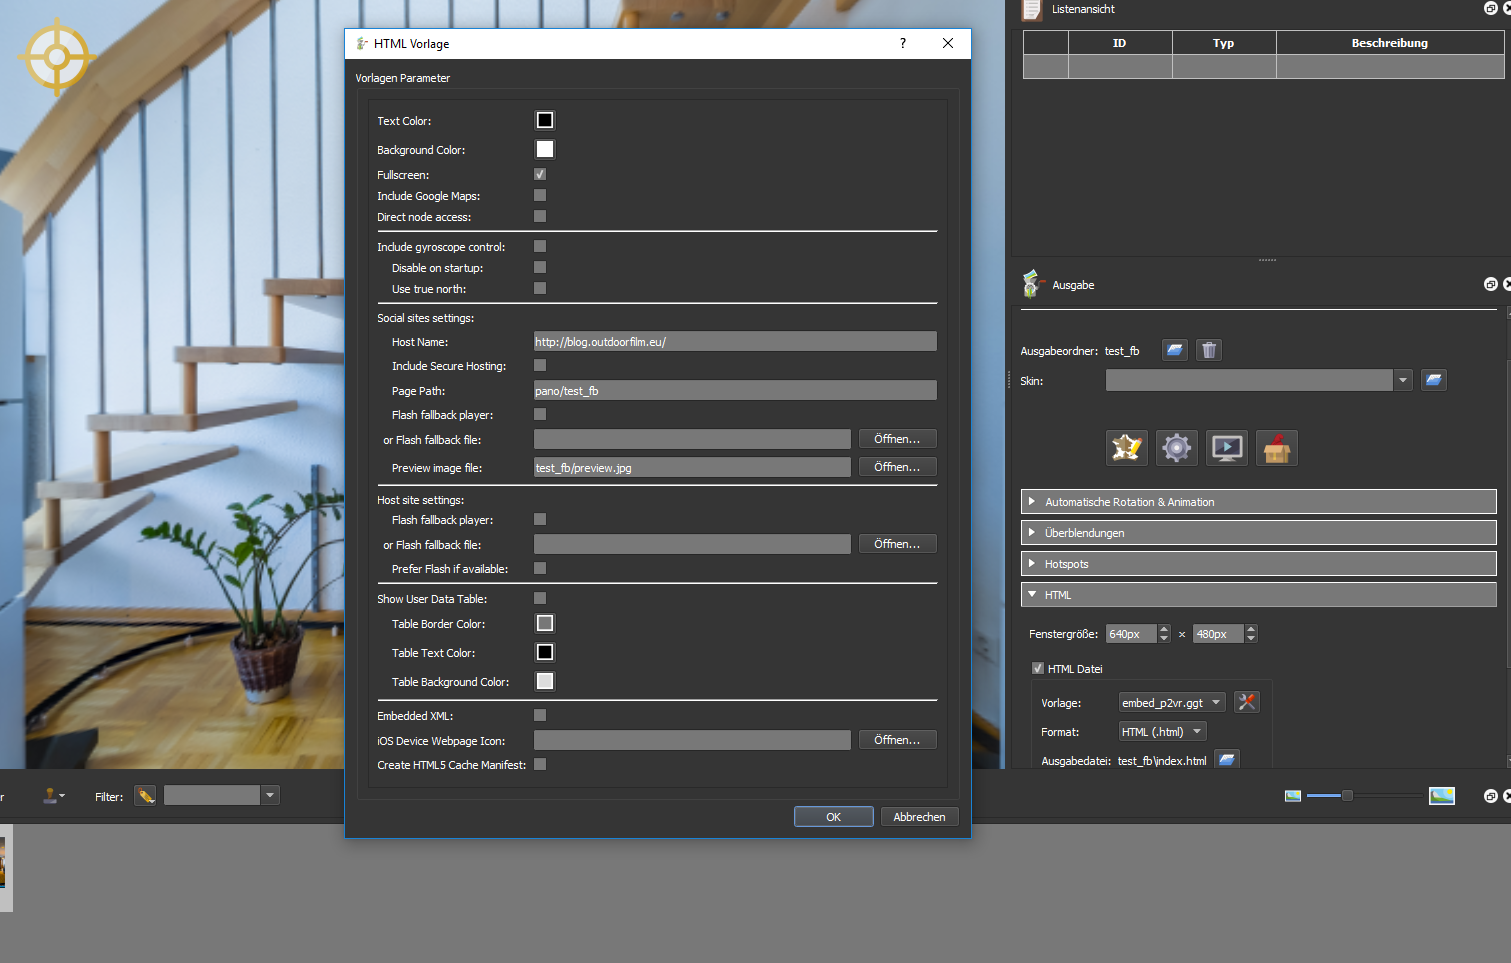Open the Ausgabeordner folder browse icon
1511x963 pixels.
(1175, 350)
